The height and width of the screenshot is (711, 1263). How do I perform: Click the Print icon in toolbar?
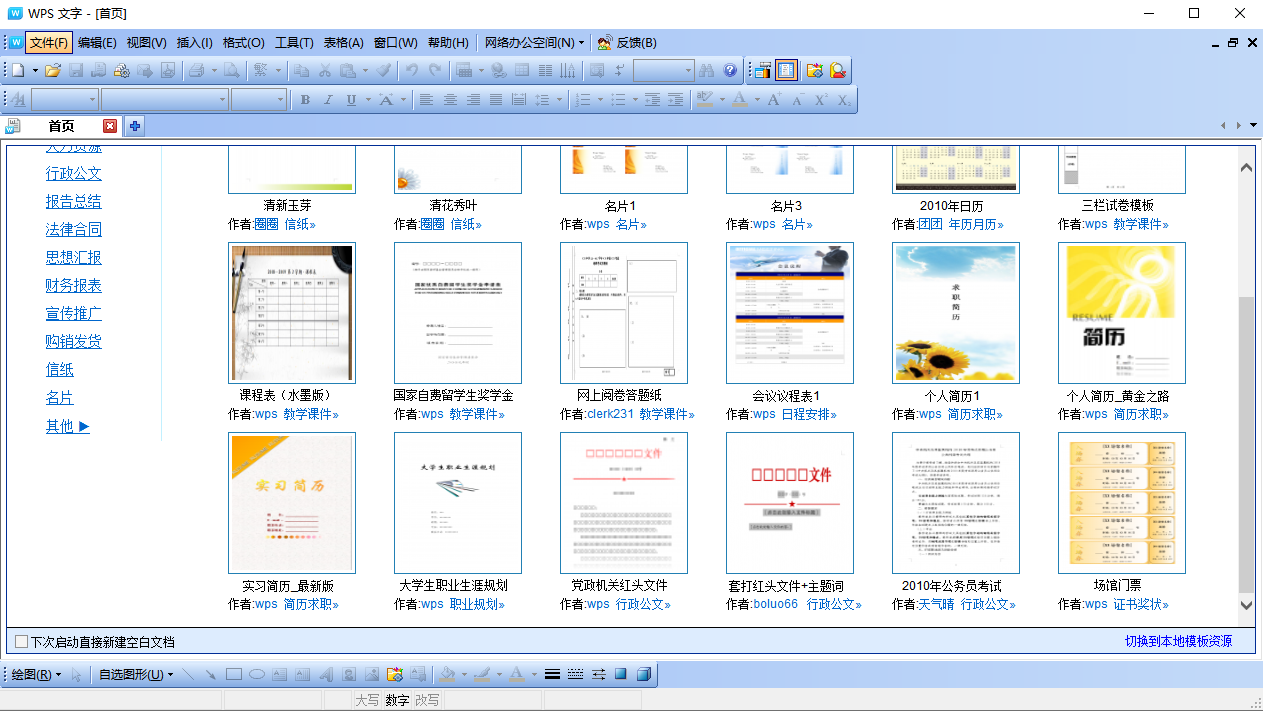click(196, 70)
